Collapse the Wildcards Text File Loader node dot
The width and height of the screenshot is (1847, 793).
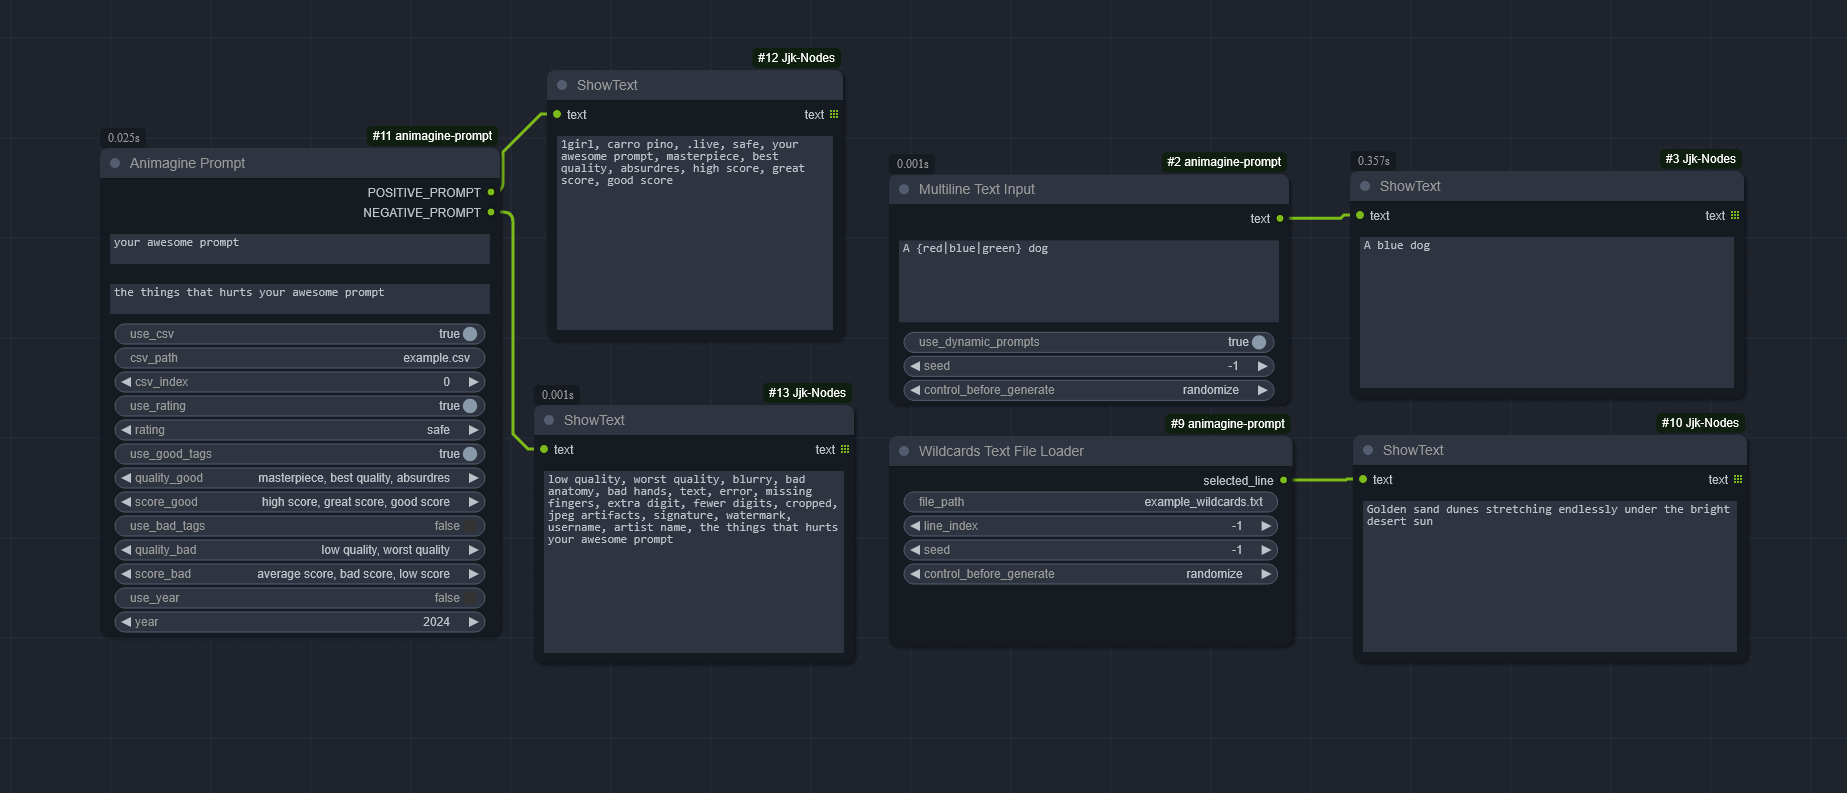(x=904, y=451)
